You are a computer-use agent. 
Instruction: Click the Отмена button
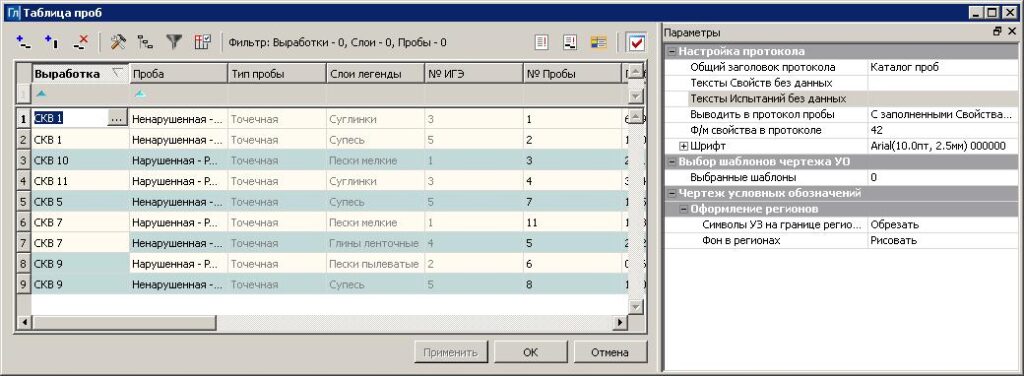[610, 352]
